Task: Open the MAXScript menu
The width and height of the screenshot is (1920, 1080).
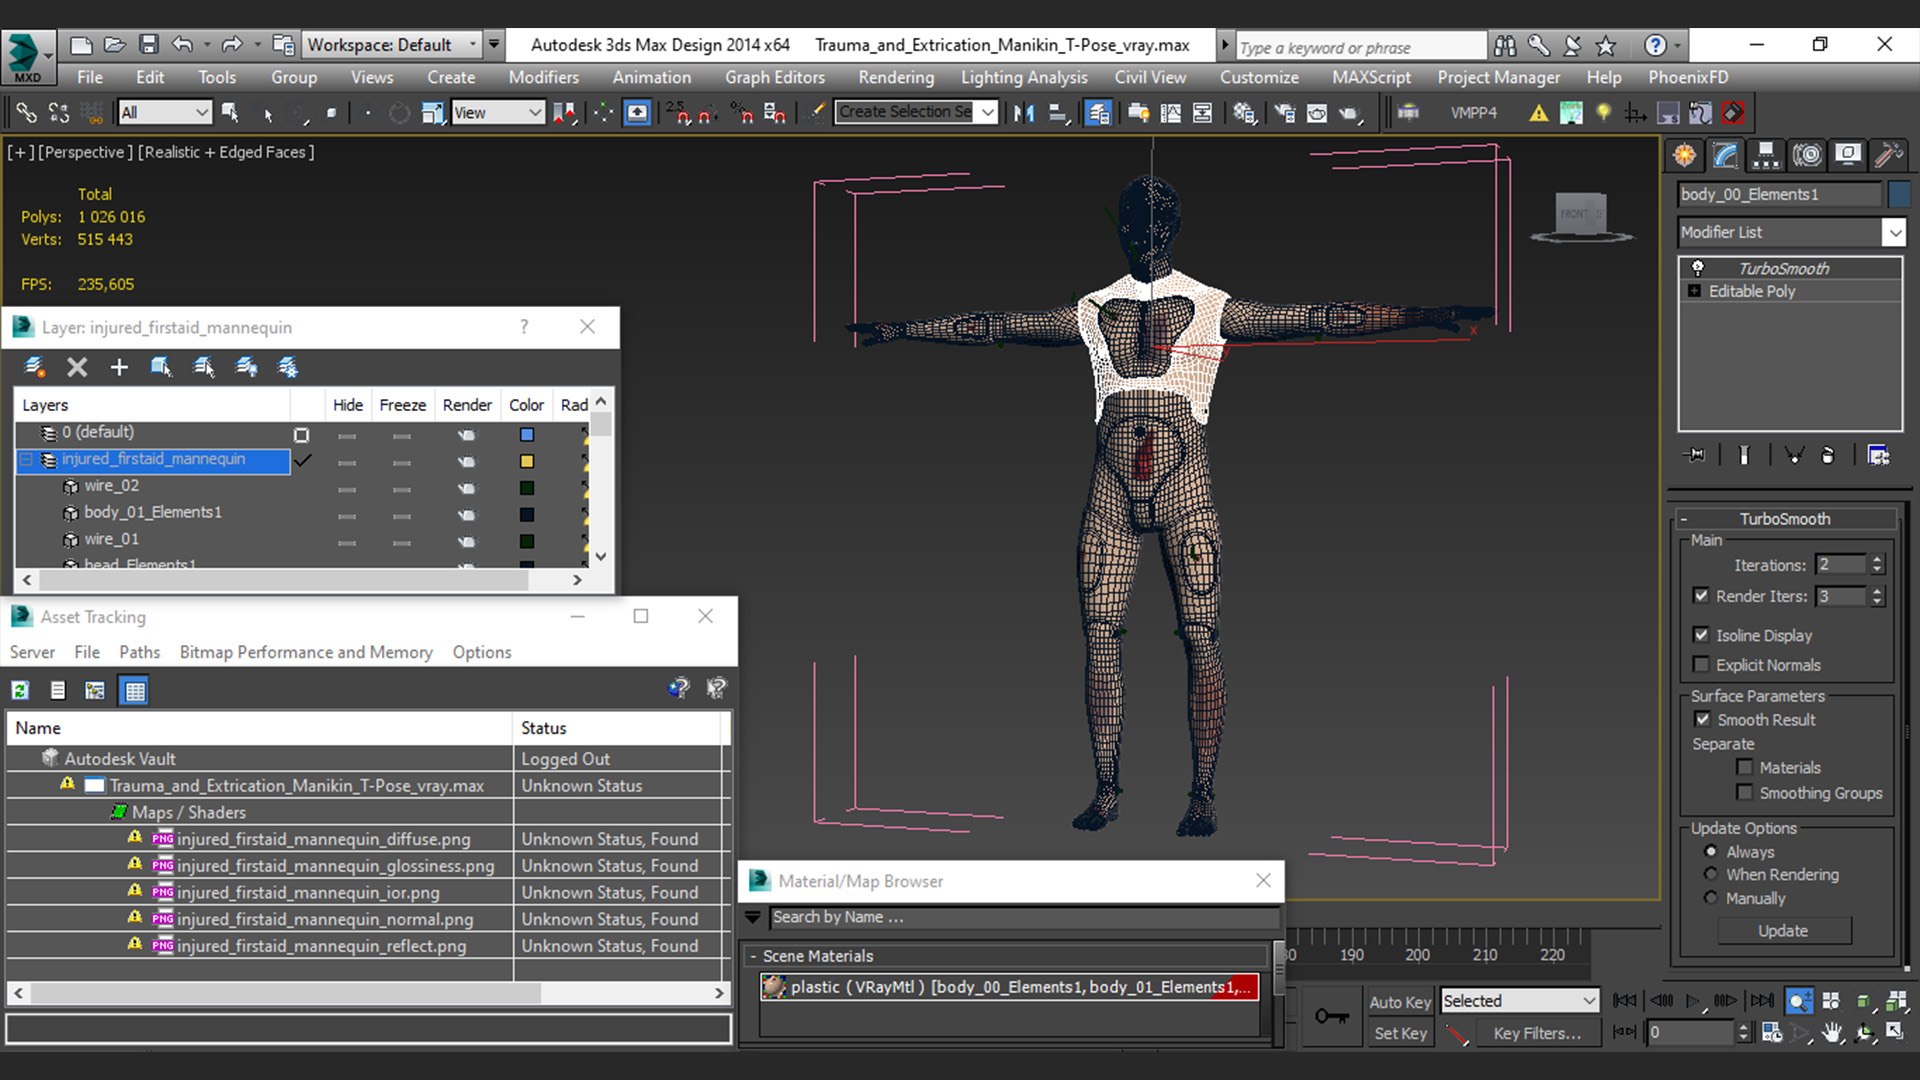Action: 1371,77
